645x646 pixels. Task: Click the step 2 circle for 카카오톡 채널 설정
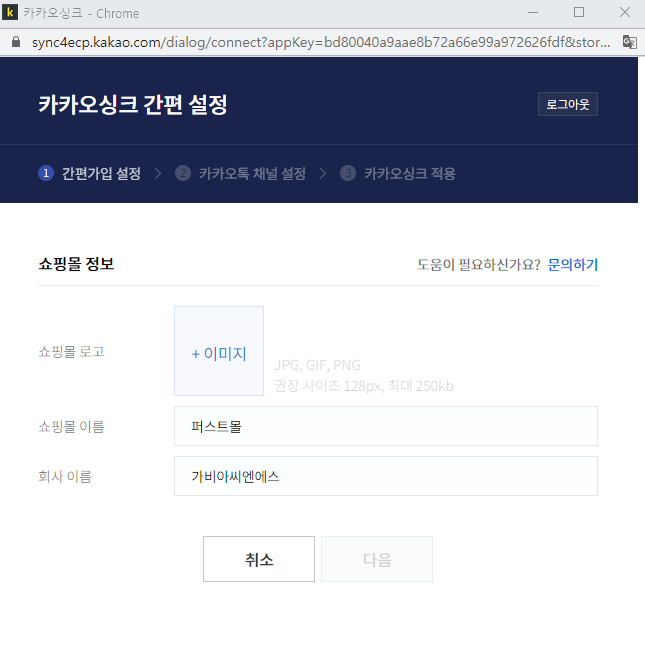183,173
